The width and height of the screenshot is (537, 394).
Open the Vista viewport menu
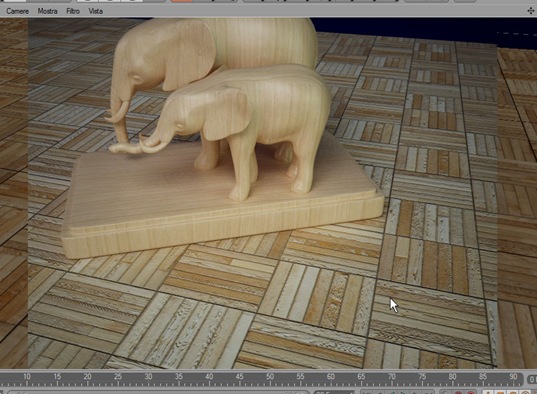(x=96, y=11)
